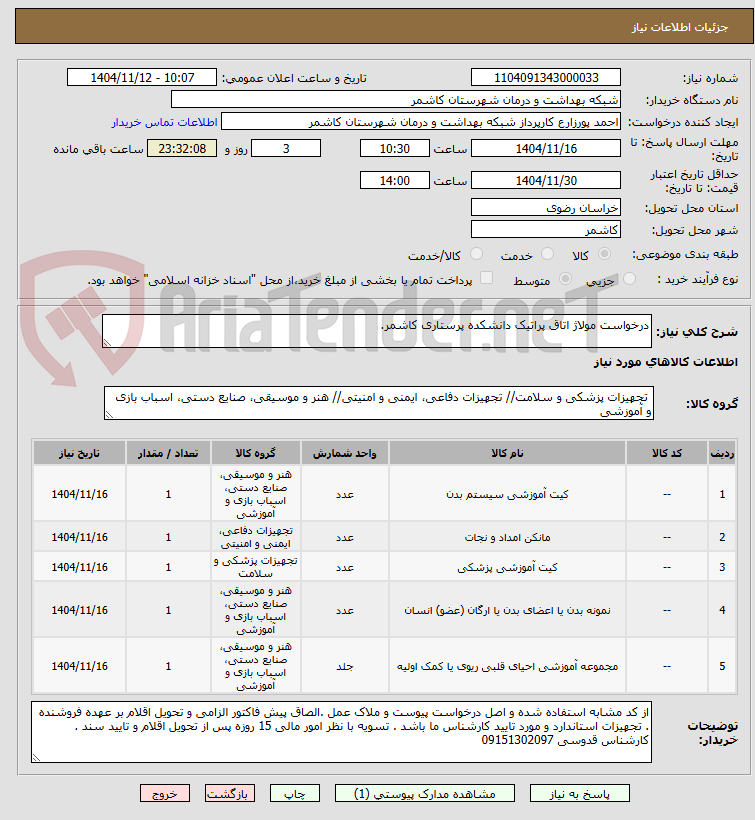Click the چاپ print button

click(x=294, y=793)
